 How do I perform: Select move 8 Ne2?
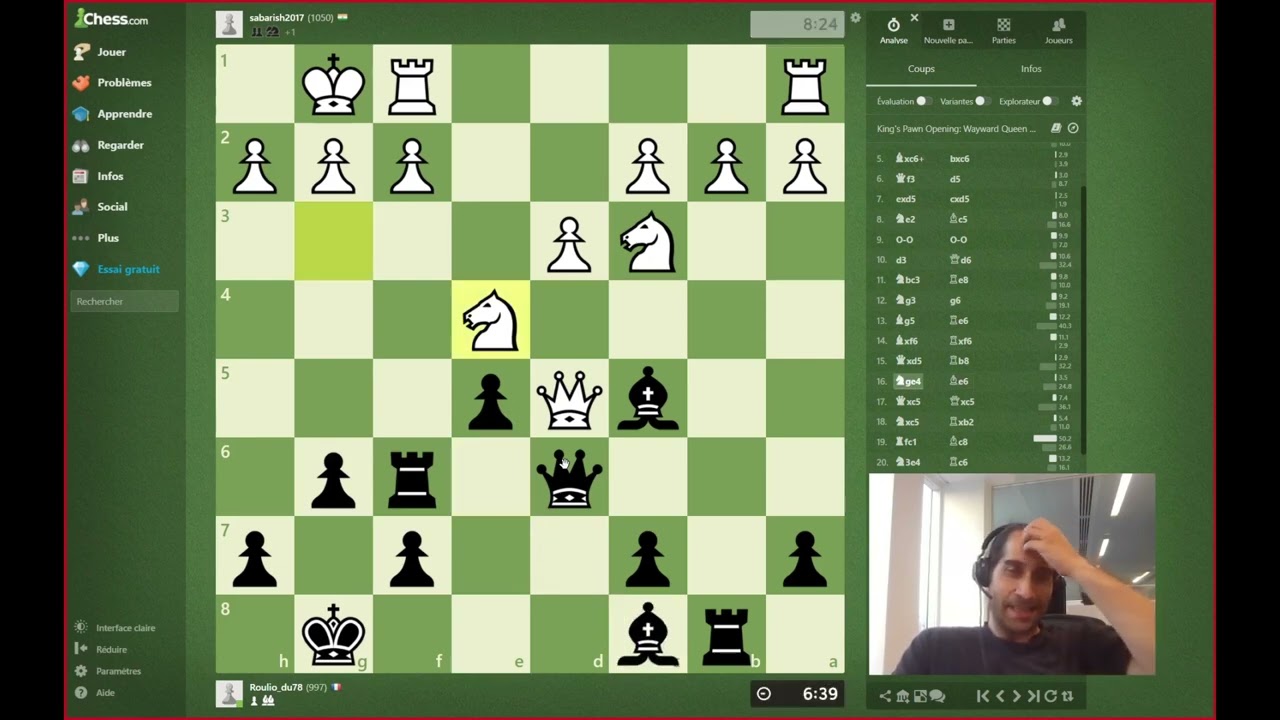[906, 219]
